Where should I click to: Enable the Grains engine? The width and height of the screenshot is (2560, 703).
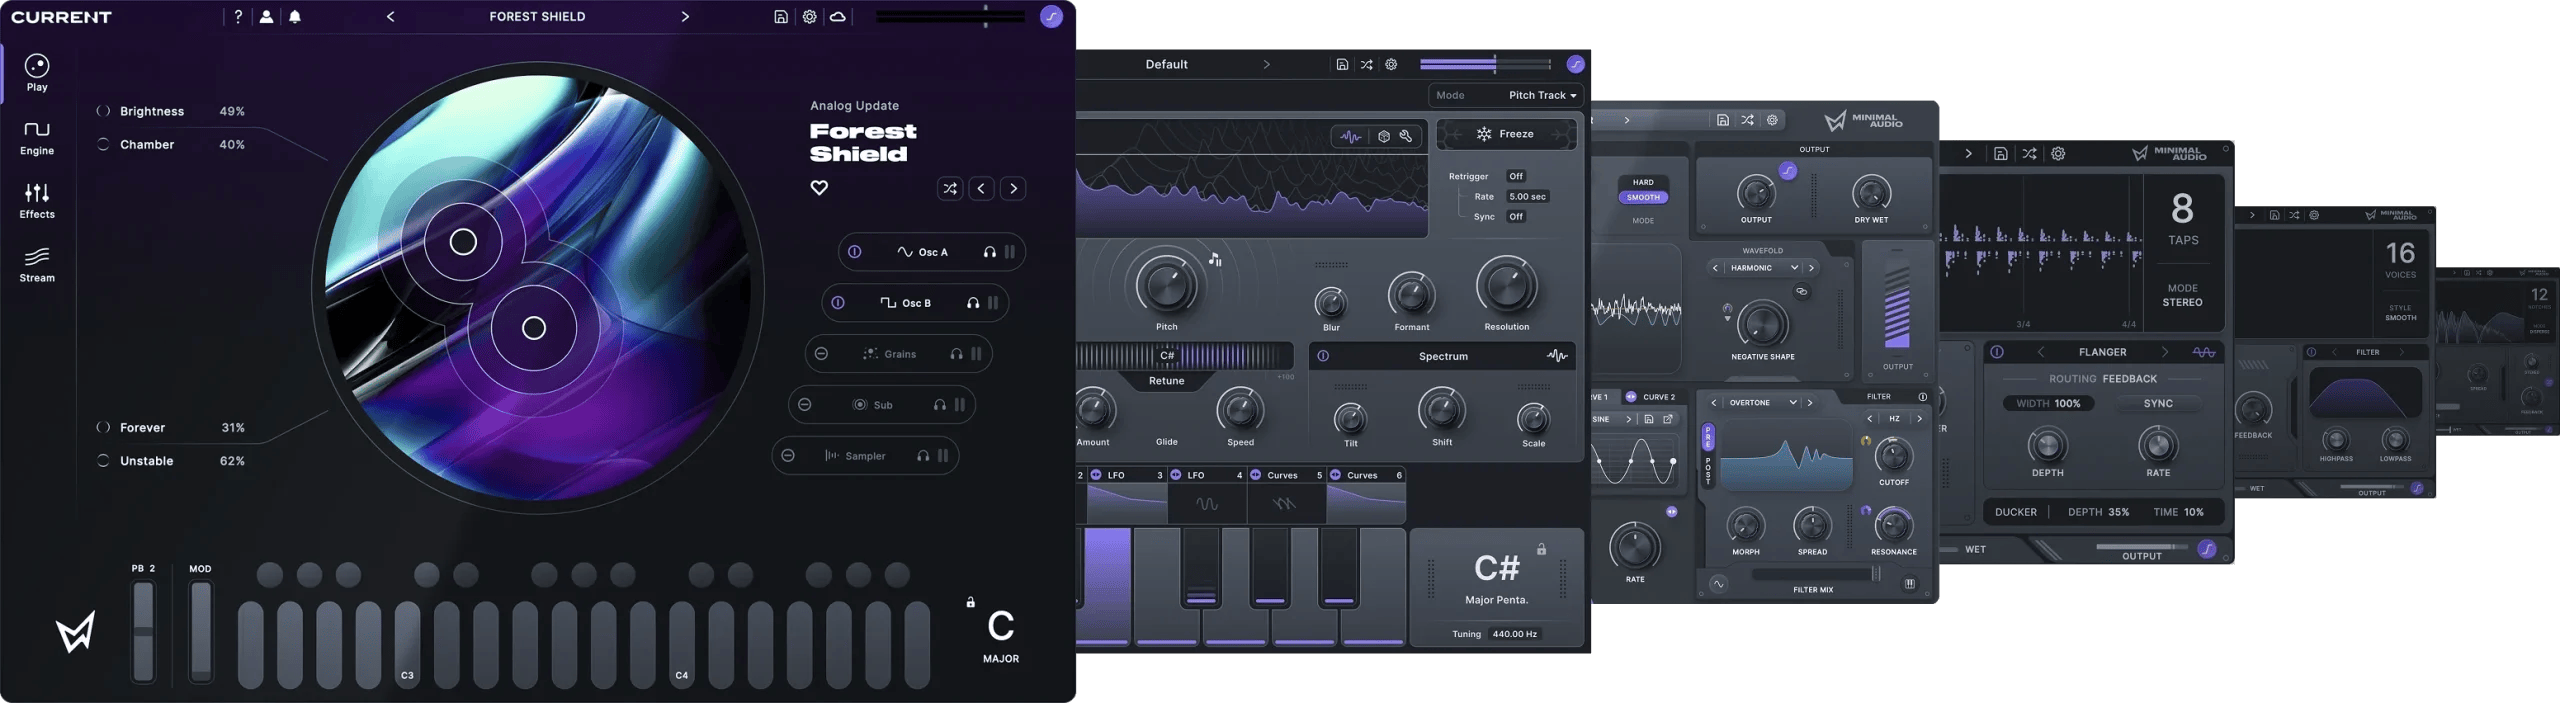point(821,354)
